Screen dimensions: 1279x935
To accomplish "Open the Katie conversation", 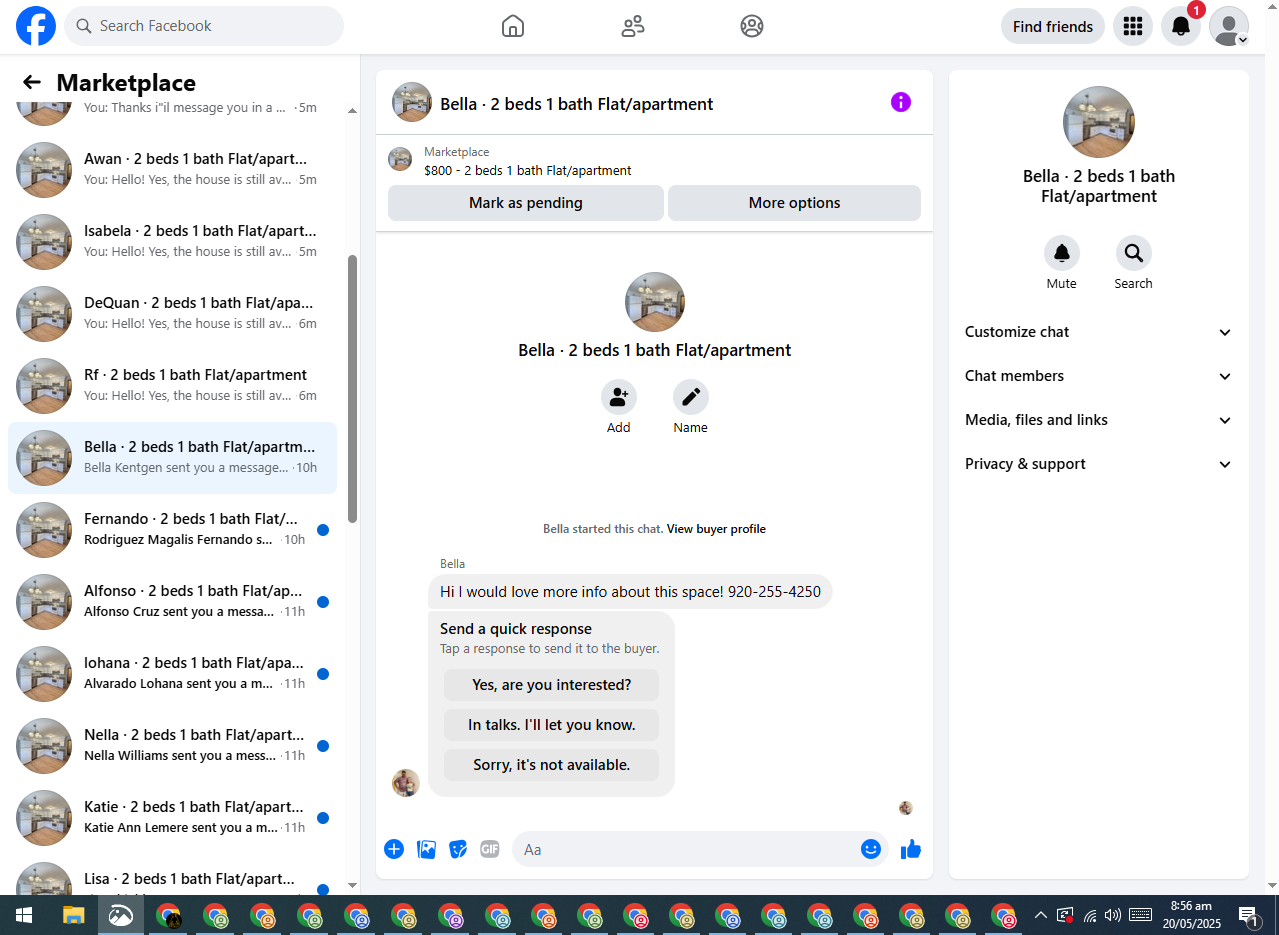I will coord(172,818).
